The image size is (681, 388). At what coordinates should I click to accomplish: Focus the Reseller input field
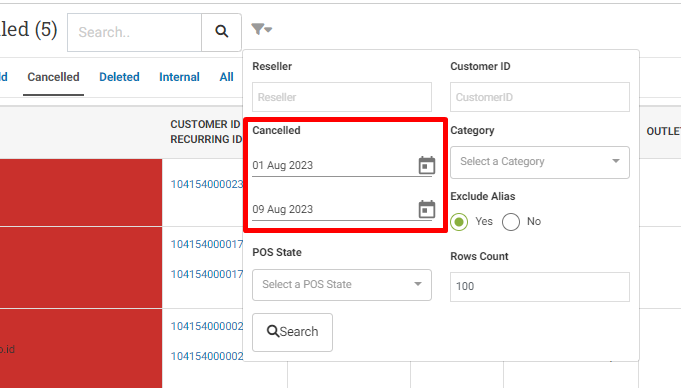point(342,97)
